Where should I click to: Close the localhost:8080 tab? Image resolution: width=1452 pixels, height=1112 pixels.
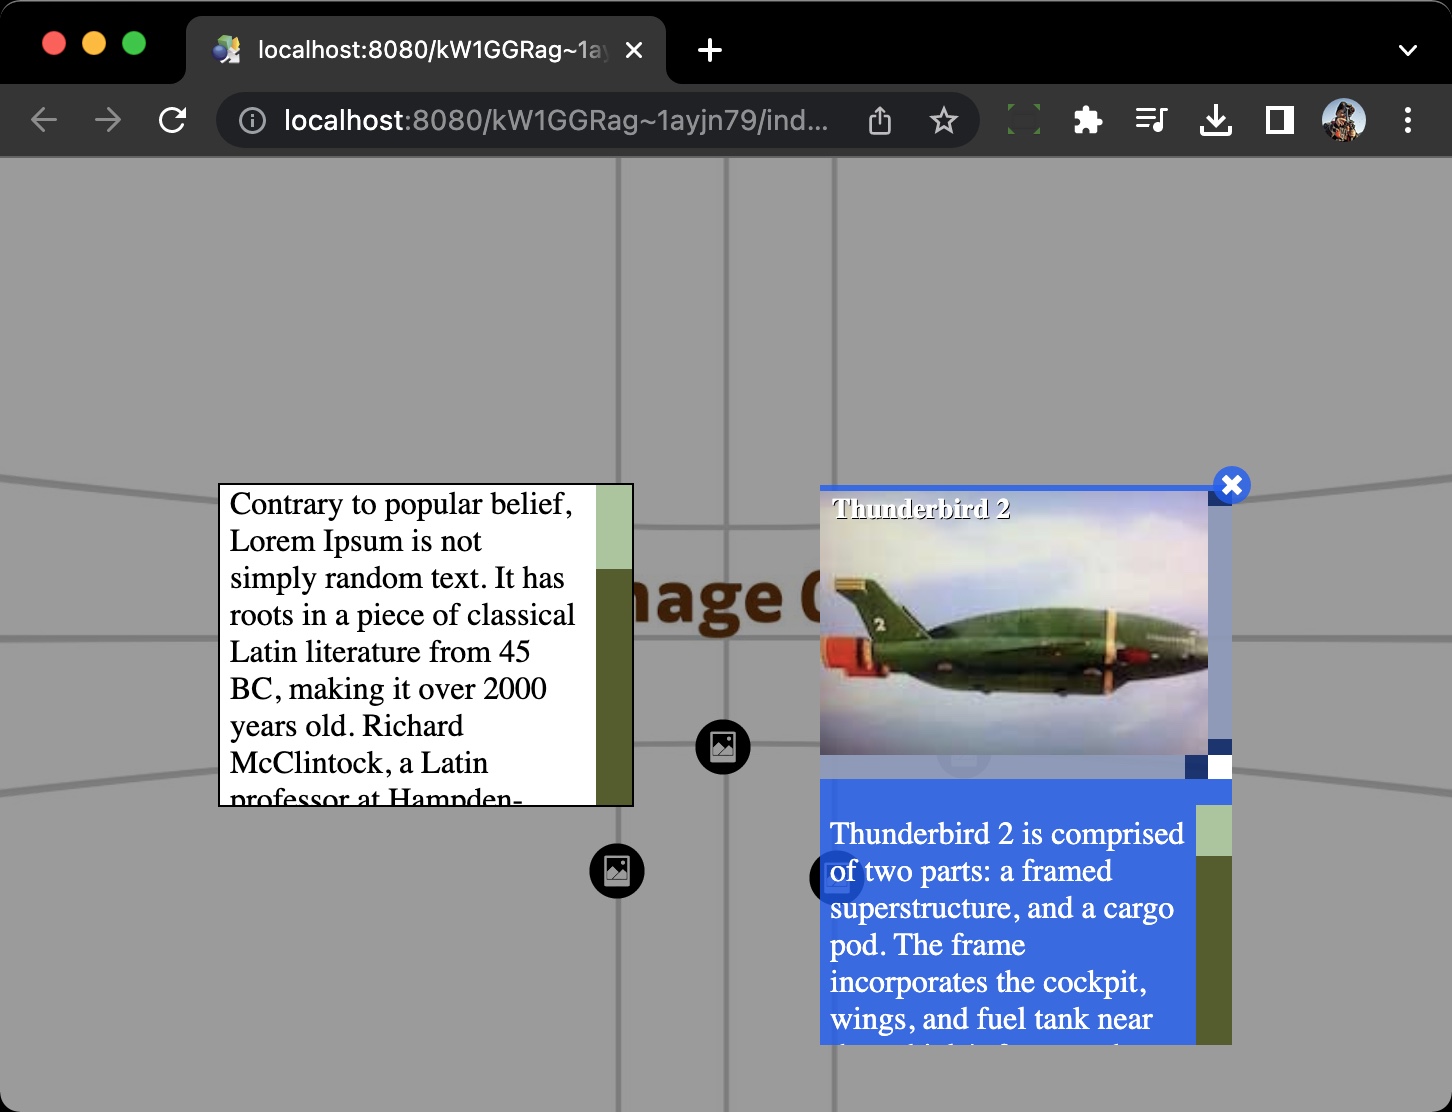coord(634,50)
